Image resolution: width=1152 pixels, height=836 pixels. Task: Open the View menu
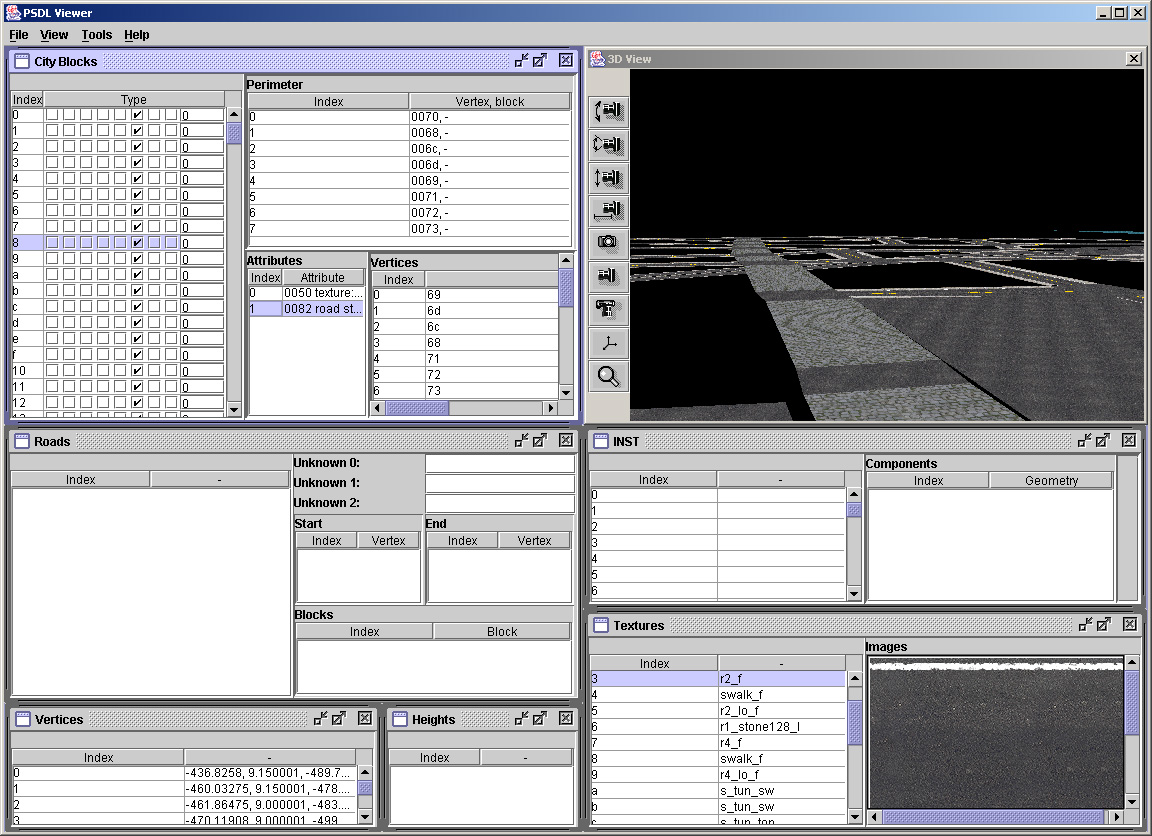coord(54,35)
